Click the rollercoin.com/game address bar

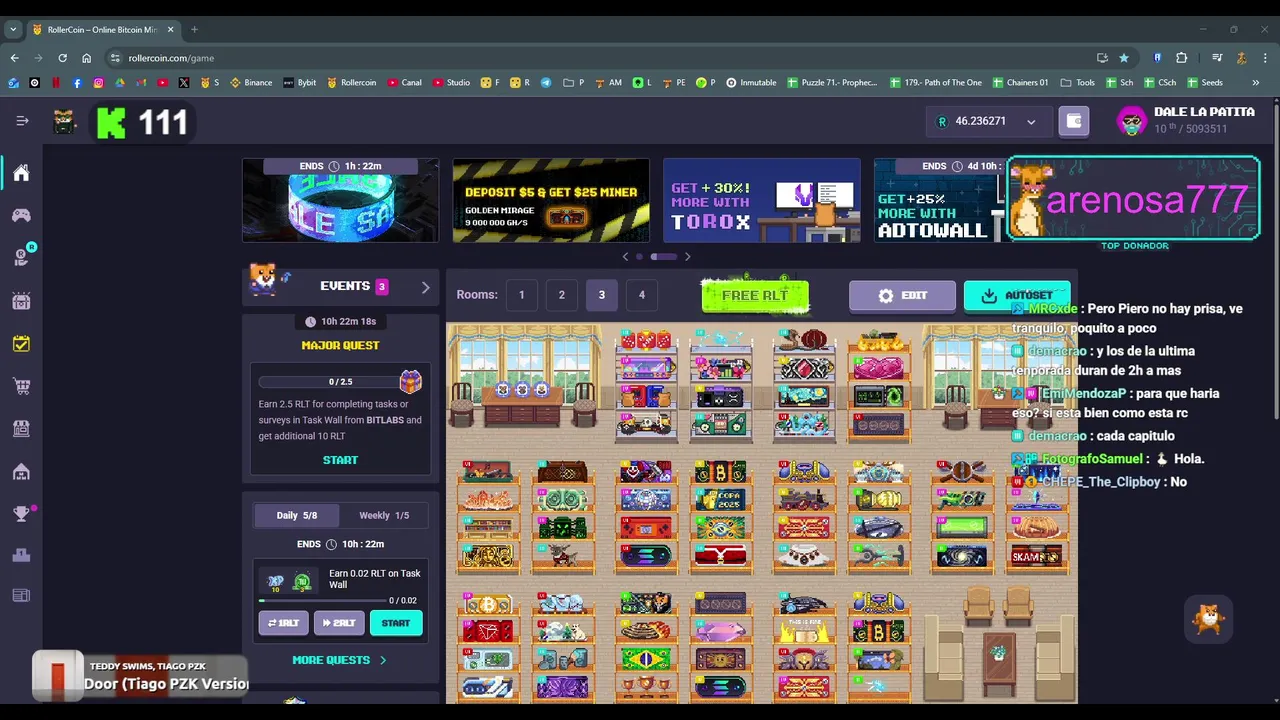point(600,58)
